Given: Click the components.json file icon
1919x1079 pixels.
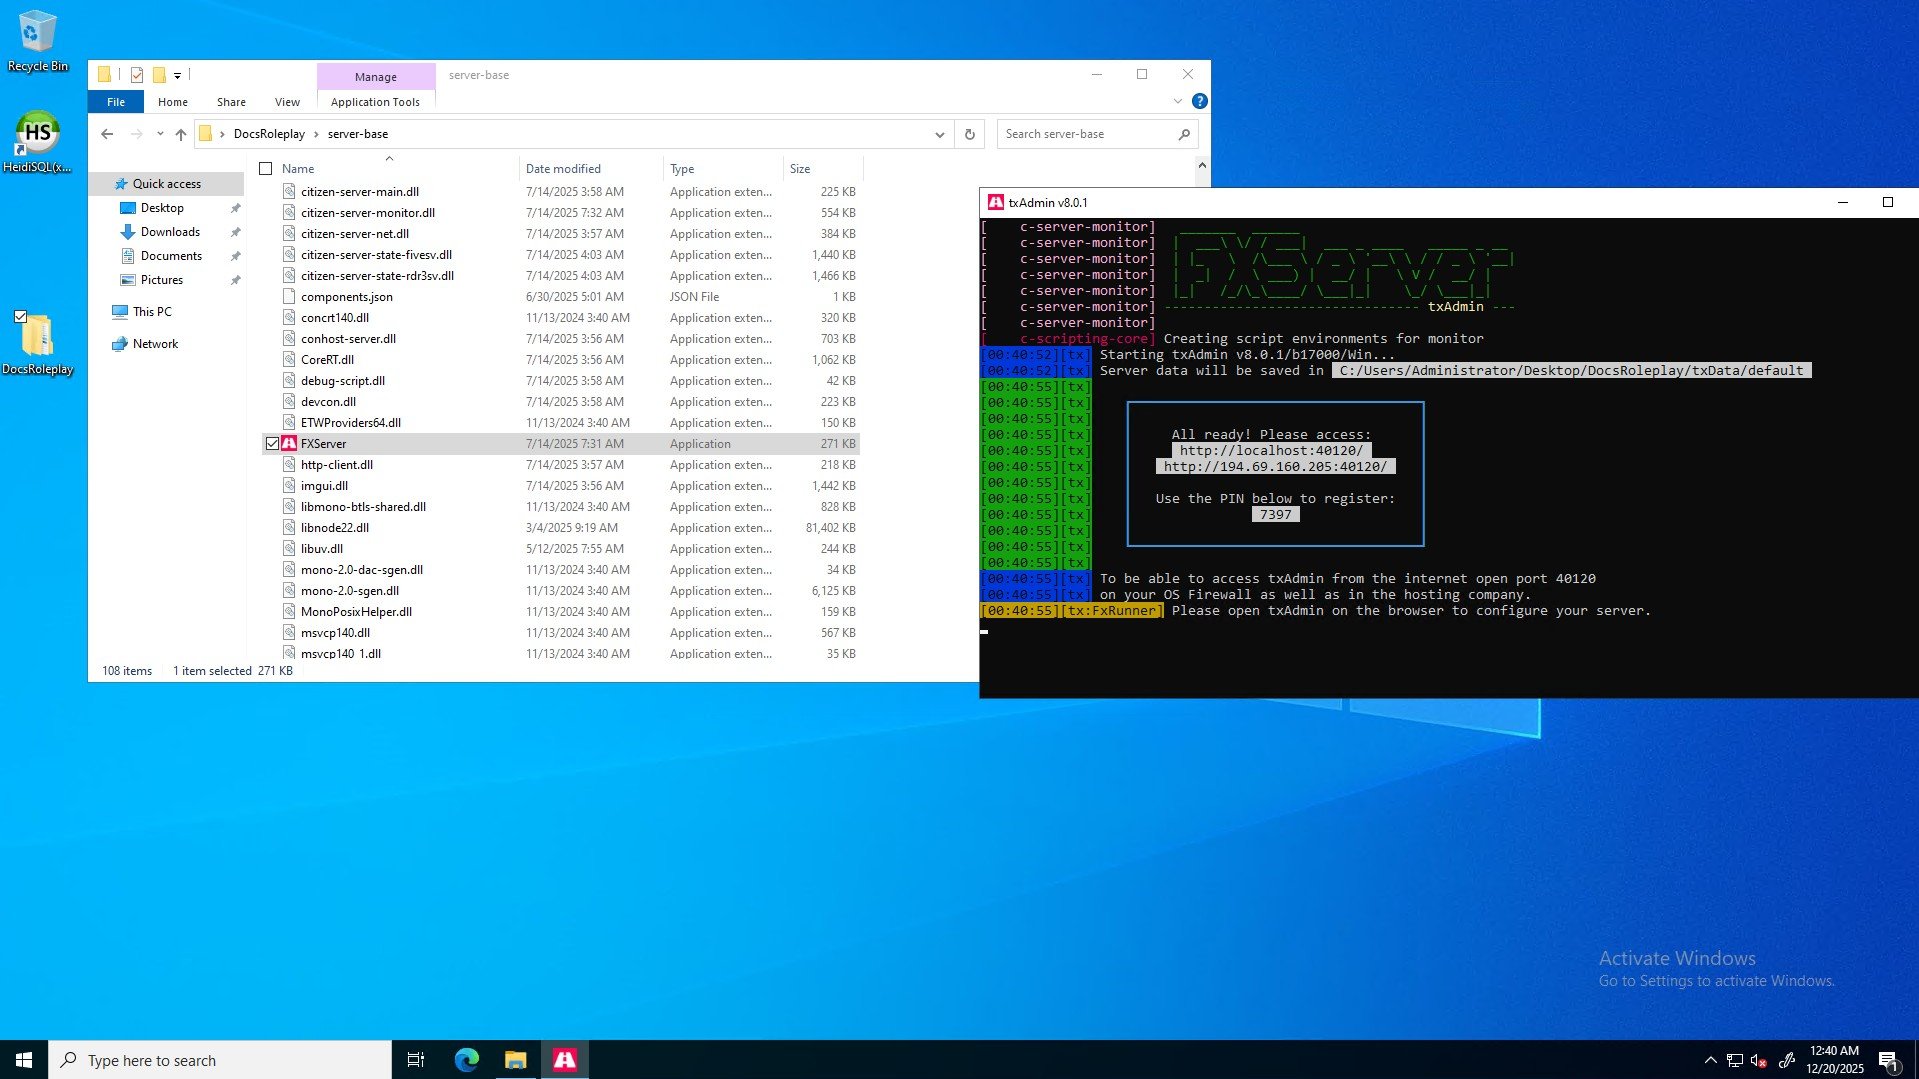Looking at the screenshot, I should tap(289, 297).
